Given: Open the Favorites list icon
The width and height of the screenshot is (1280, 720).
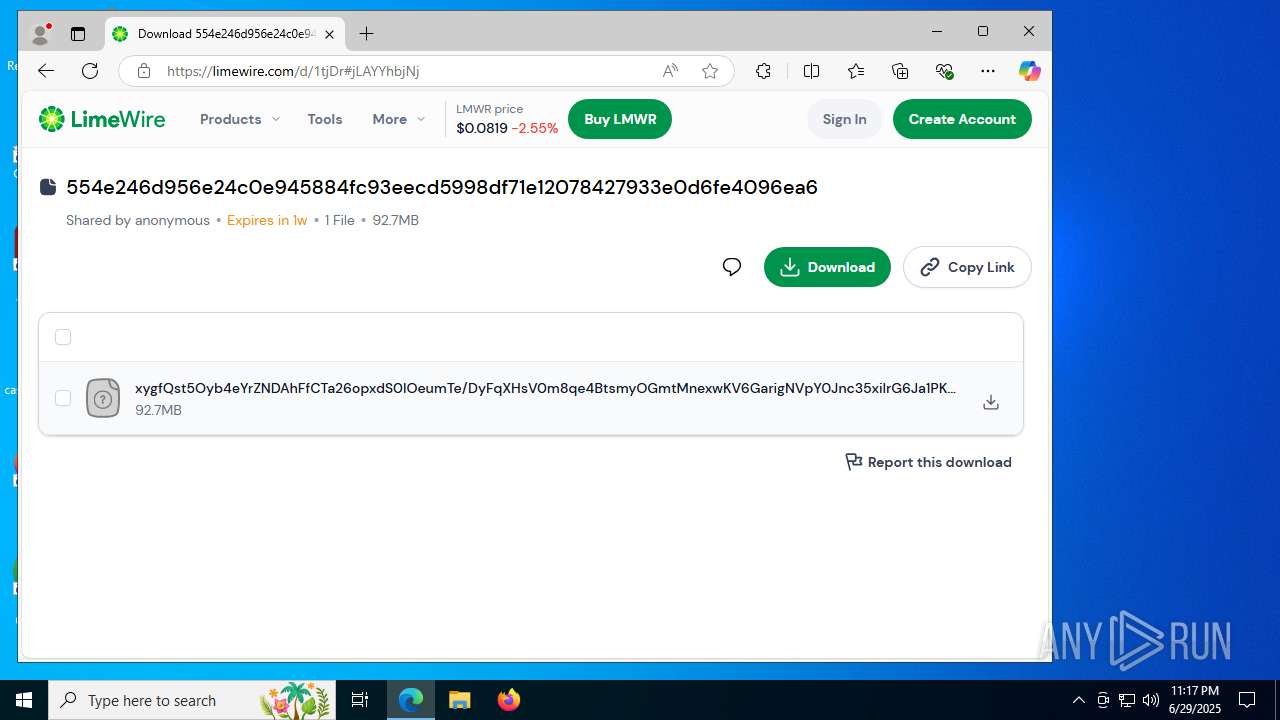Looking at the screenshot, I should tap(856, 71).
